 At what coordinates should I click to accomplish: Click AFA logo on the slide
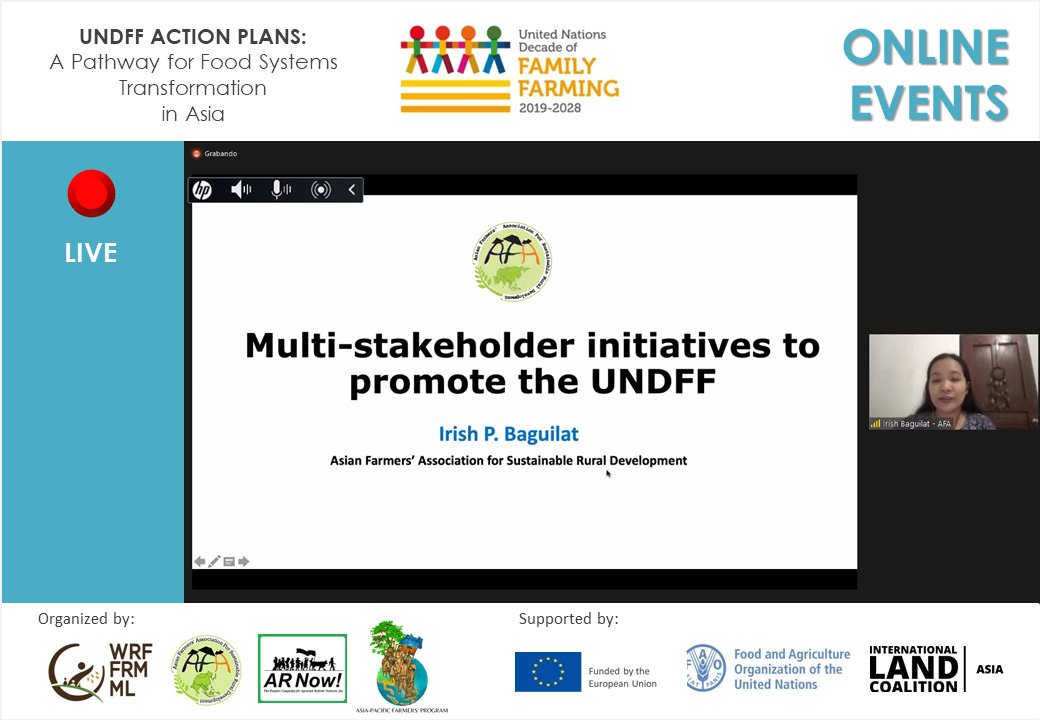512,261
